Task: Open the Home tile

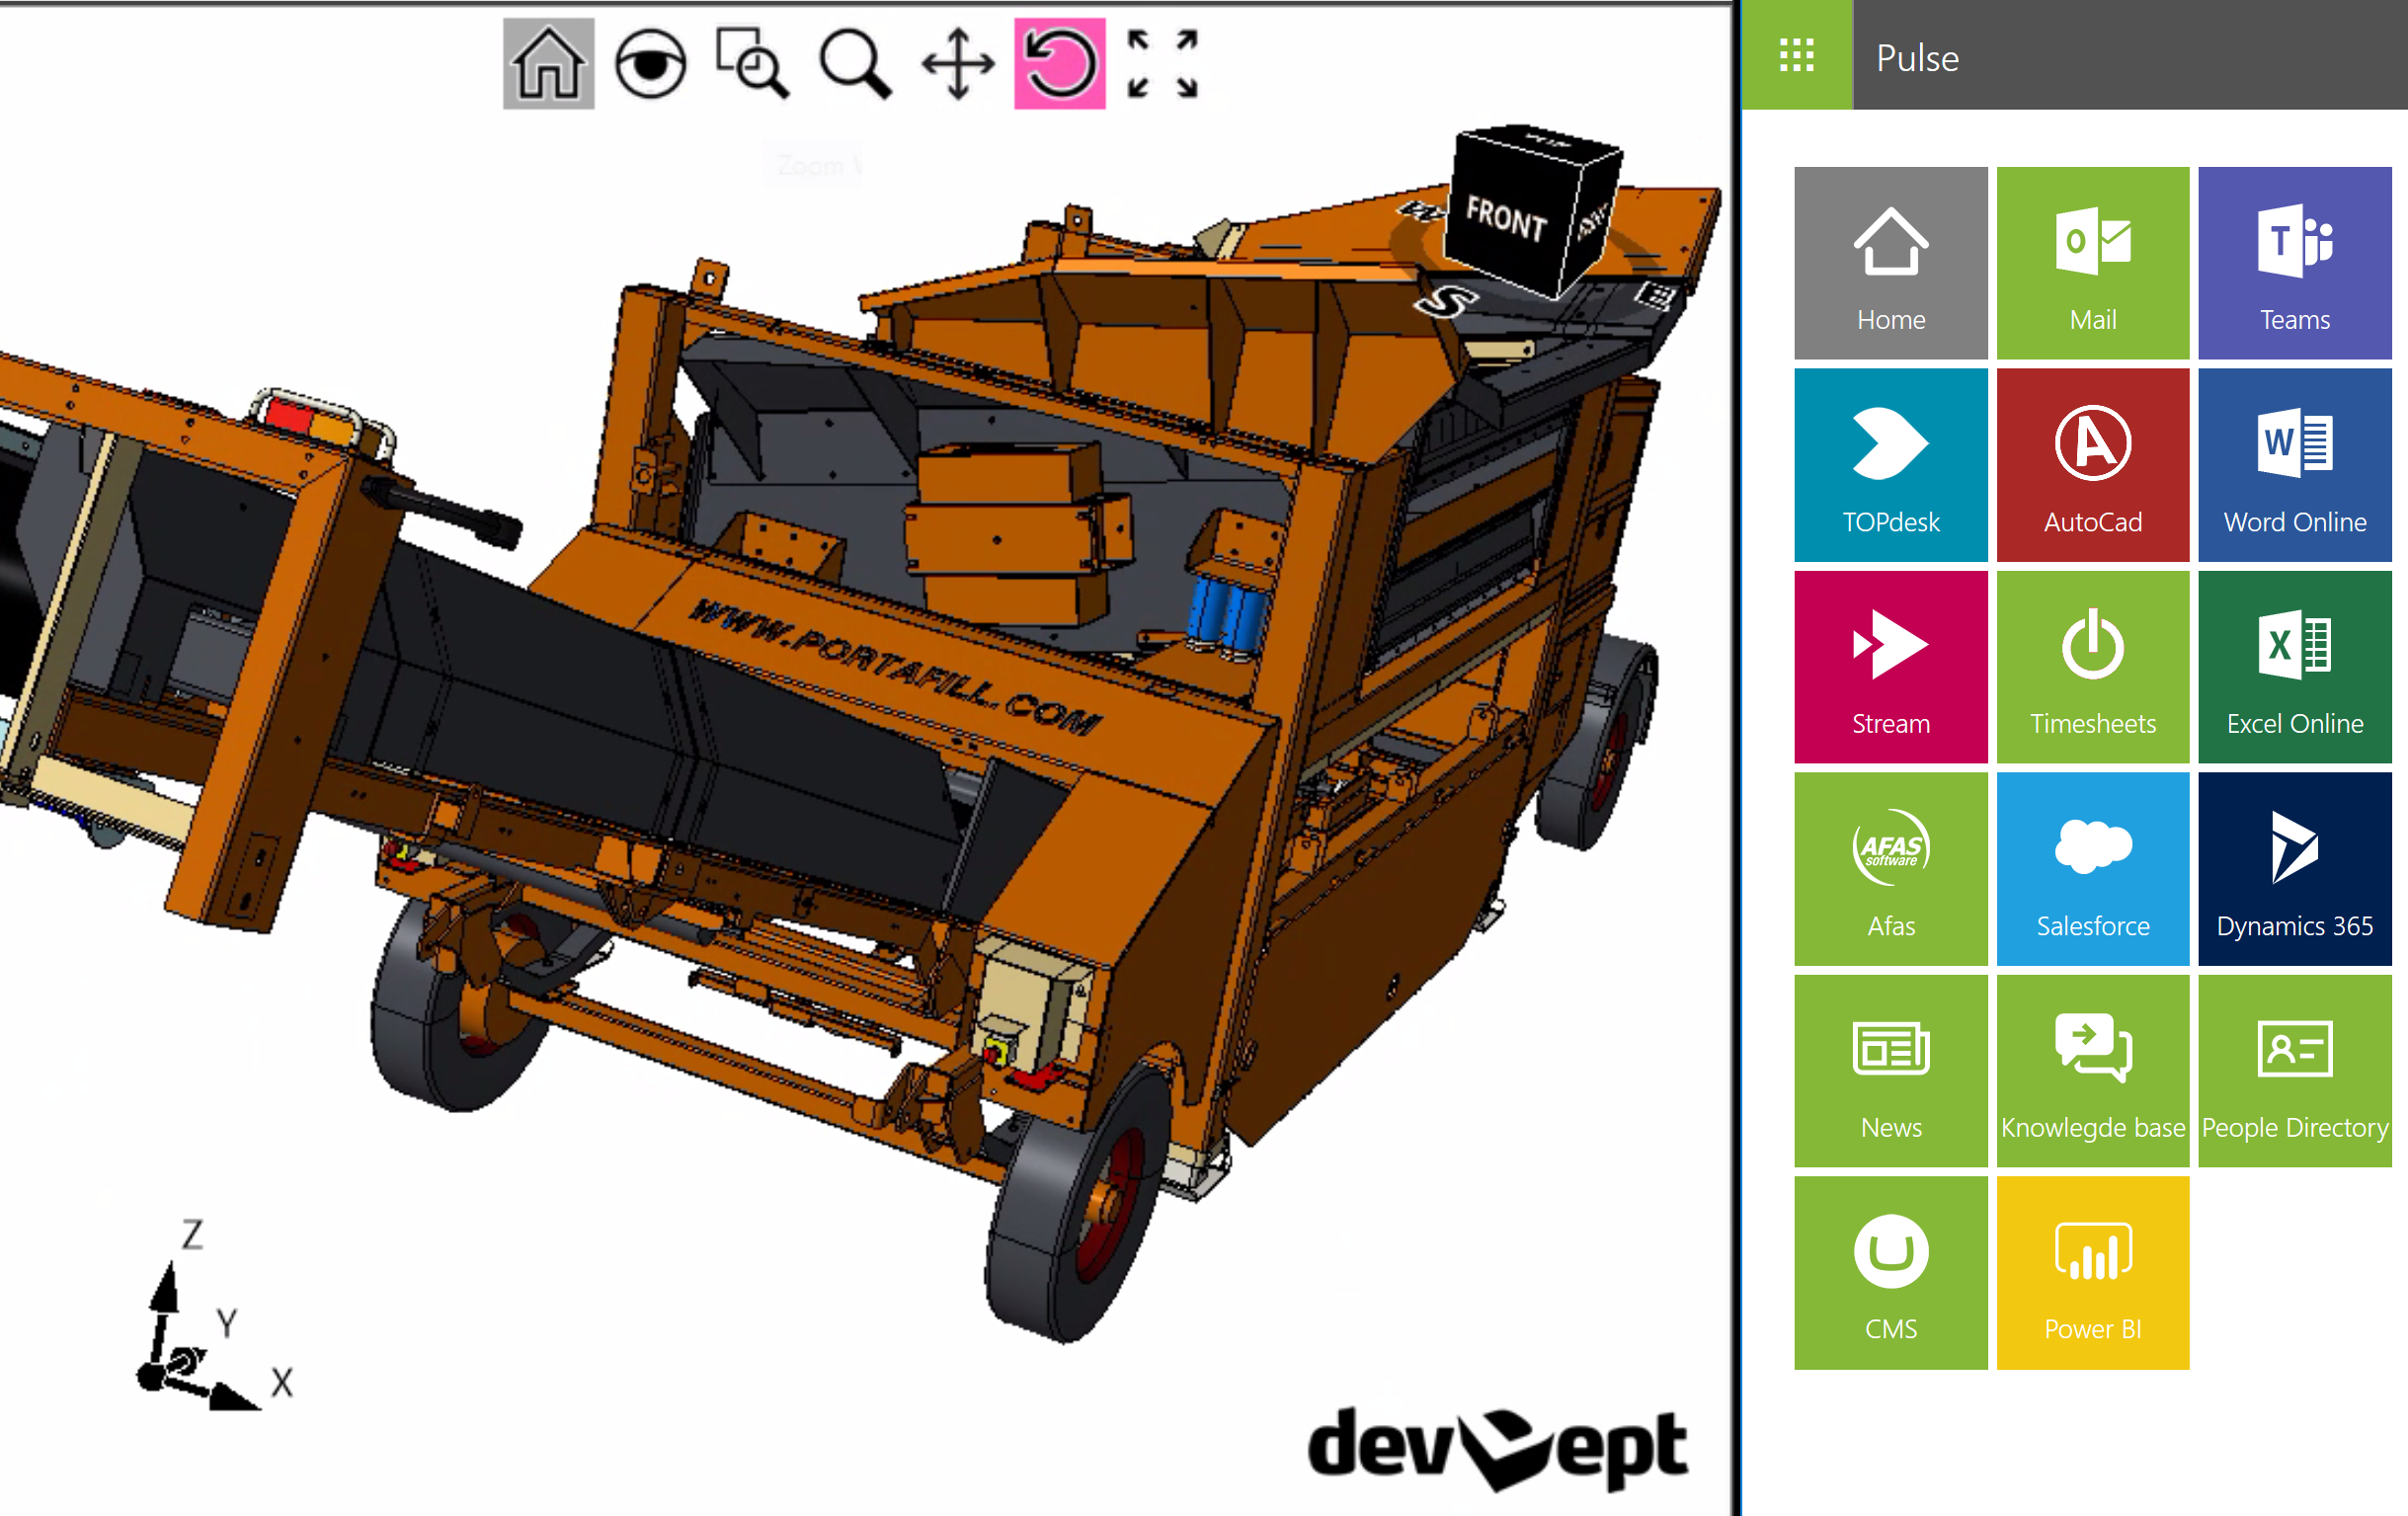Action: pos(1891,263)
